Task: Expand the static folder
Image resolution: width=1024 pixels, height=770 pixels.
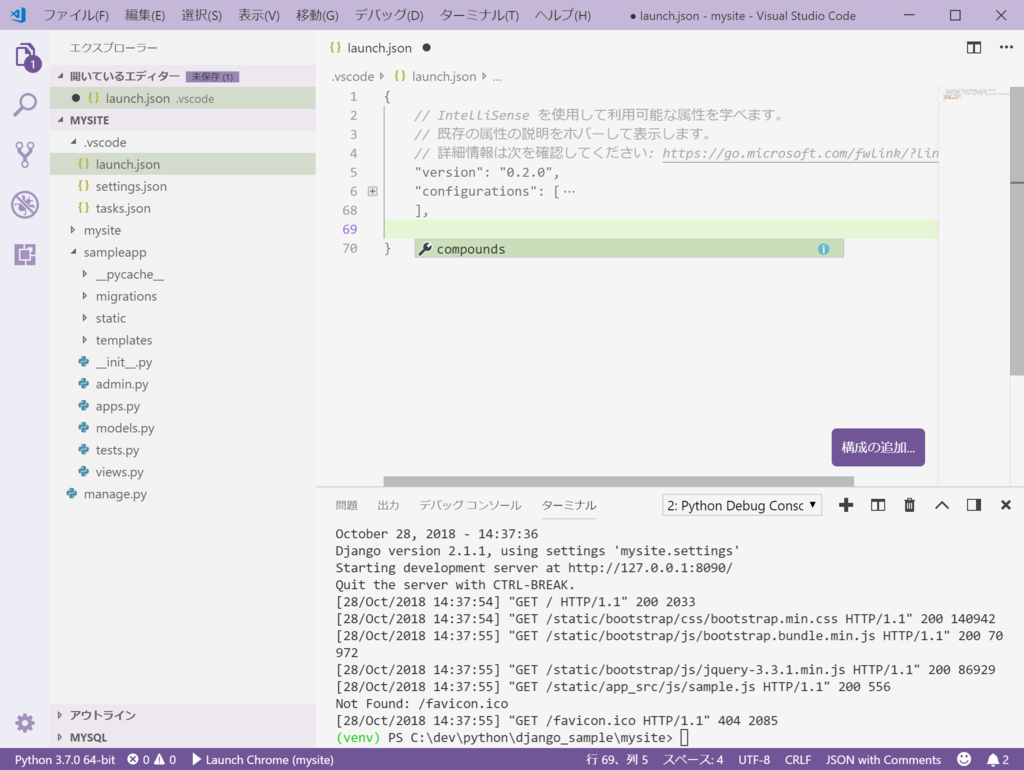Action: pos(85,318)
